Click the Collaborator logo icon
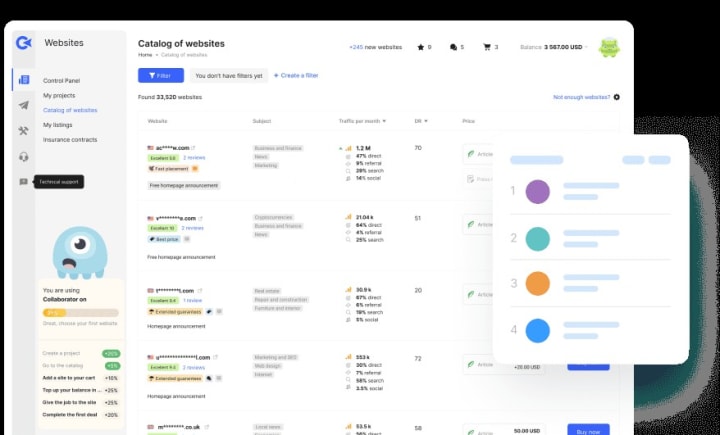The height and width of the screenshot is (435, 720). point(24,43)
